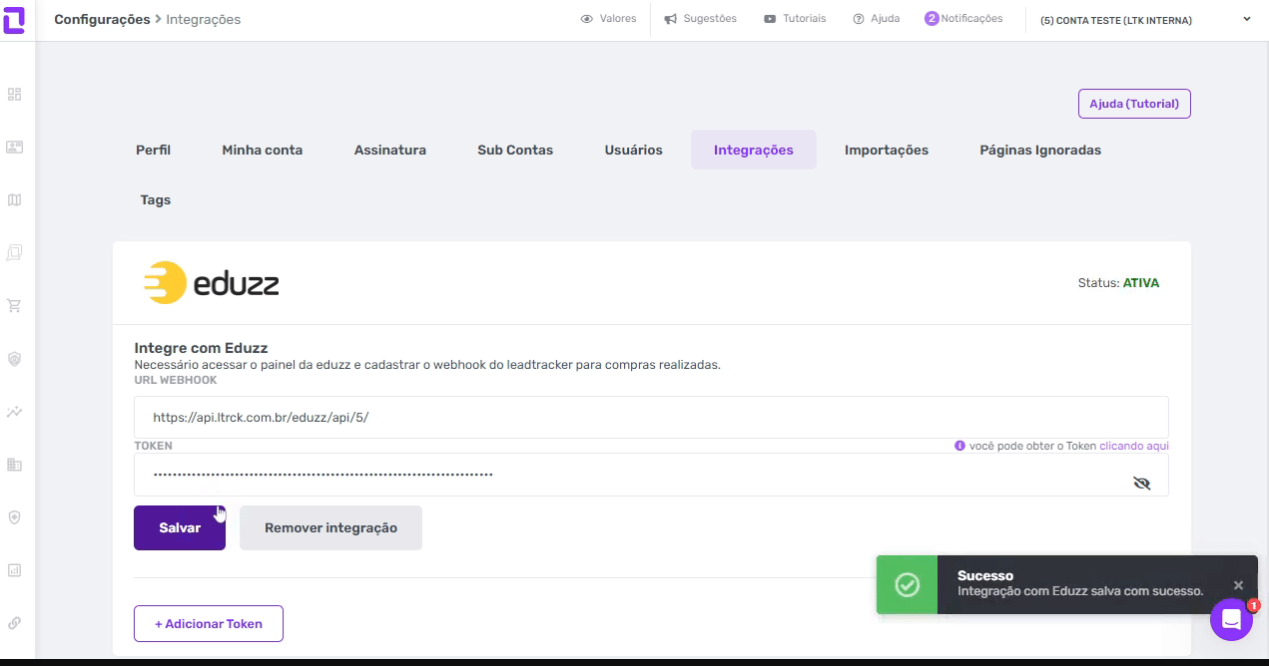Open the contact card icon in sidebar
The image size is (1269, 666).
[x=14, y=147]
